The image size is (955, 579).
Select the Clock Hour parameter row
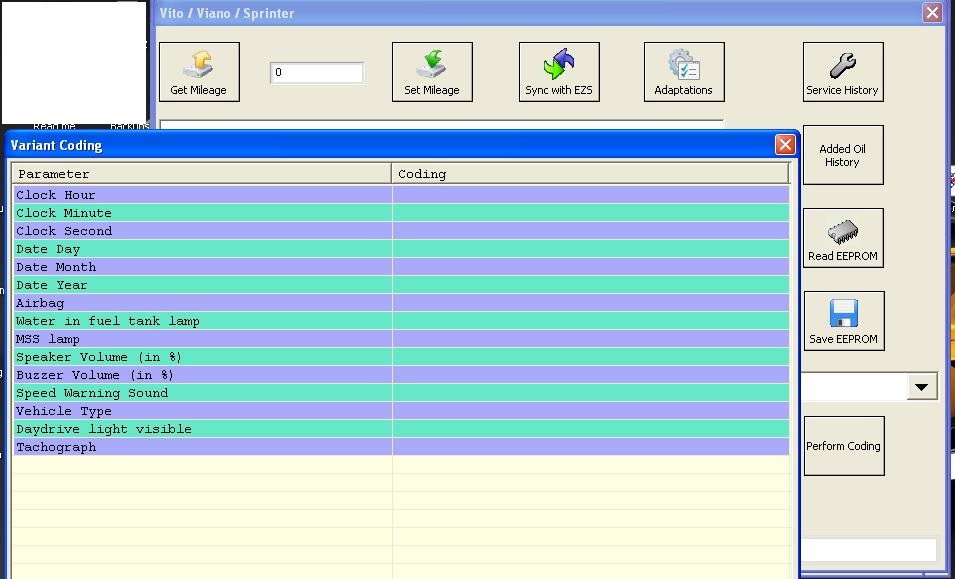tap(401, 195)
